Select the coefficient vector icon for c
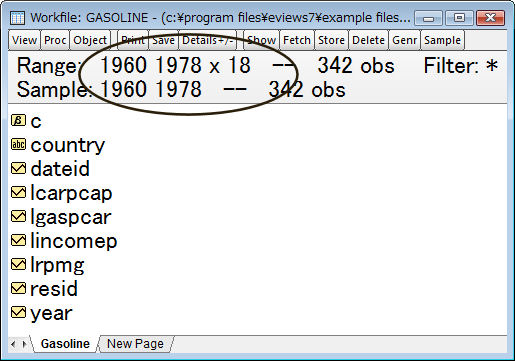Image resolution: width=515 pixels, height=361 pixels. point(18,120)
